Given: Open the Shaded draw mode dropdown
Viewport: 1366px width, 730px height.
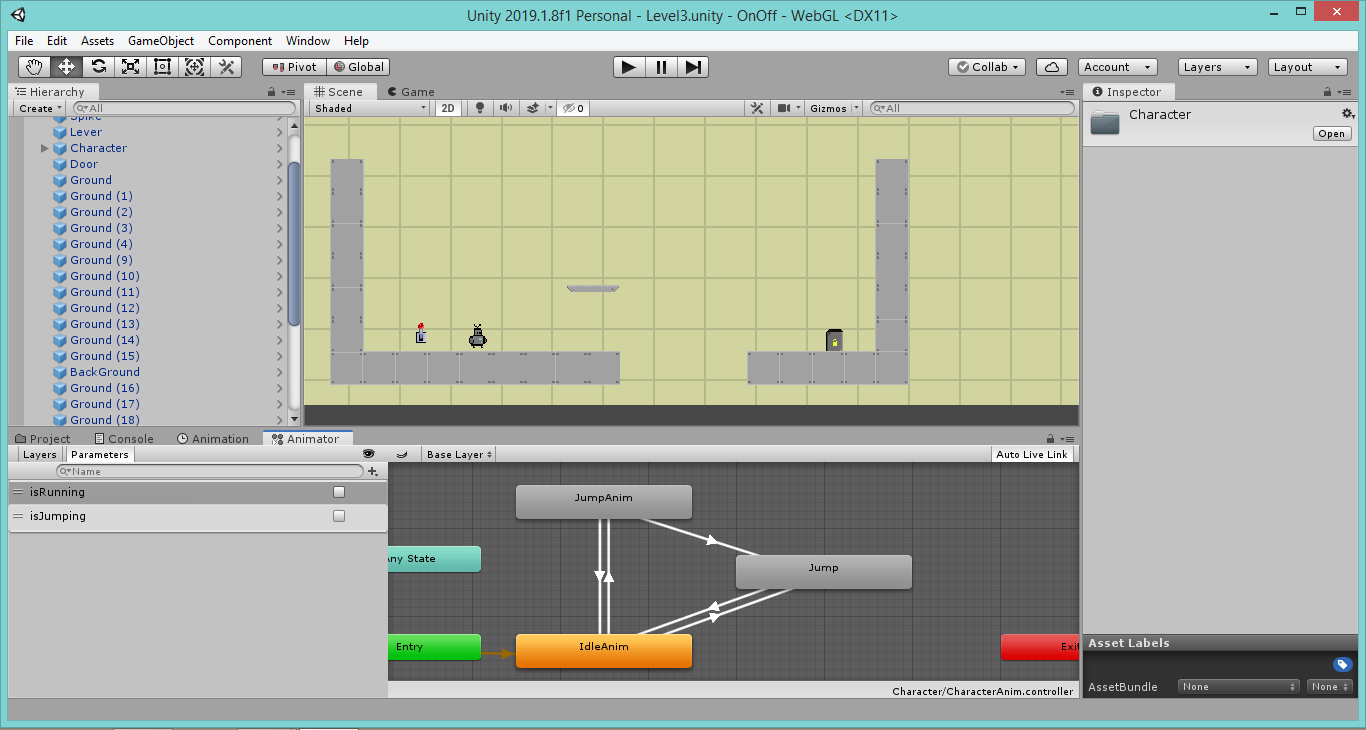Looking at the screenshot, I should (370, 108).
